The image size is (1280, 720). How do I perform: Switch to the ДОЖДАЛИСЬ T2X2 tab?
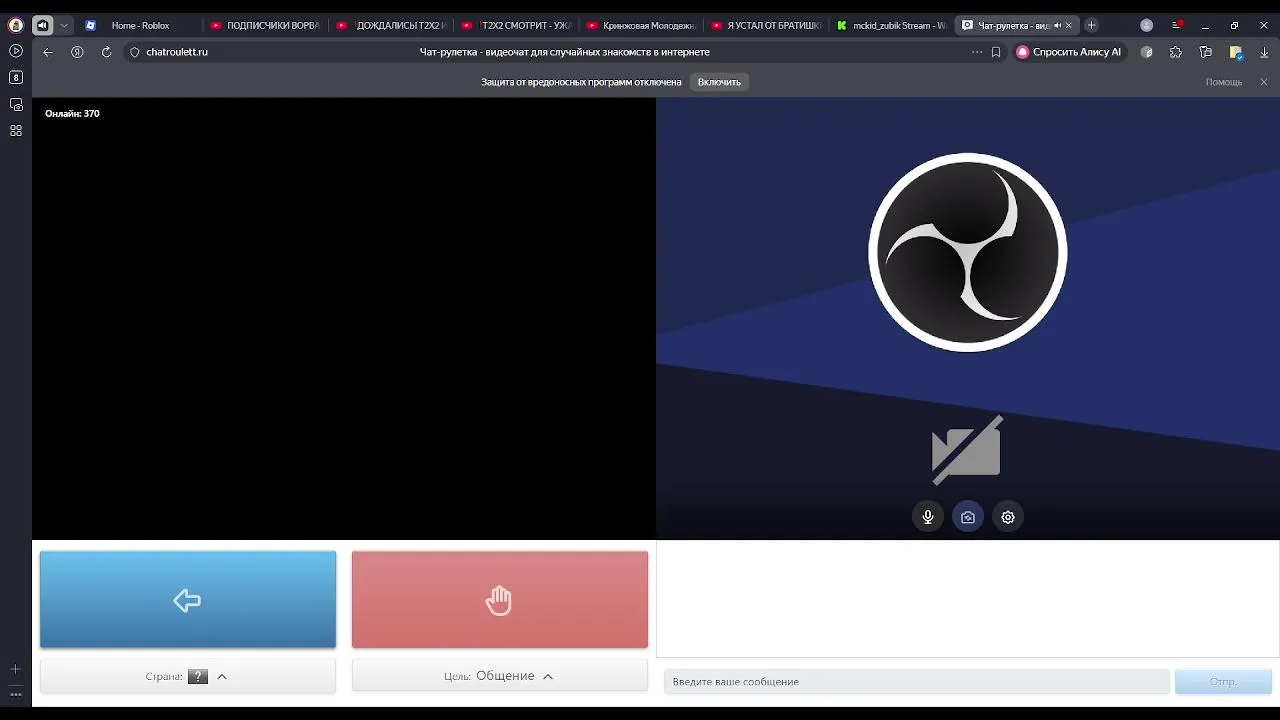[x=391, y=25]
